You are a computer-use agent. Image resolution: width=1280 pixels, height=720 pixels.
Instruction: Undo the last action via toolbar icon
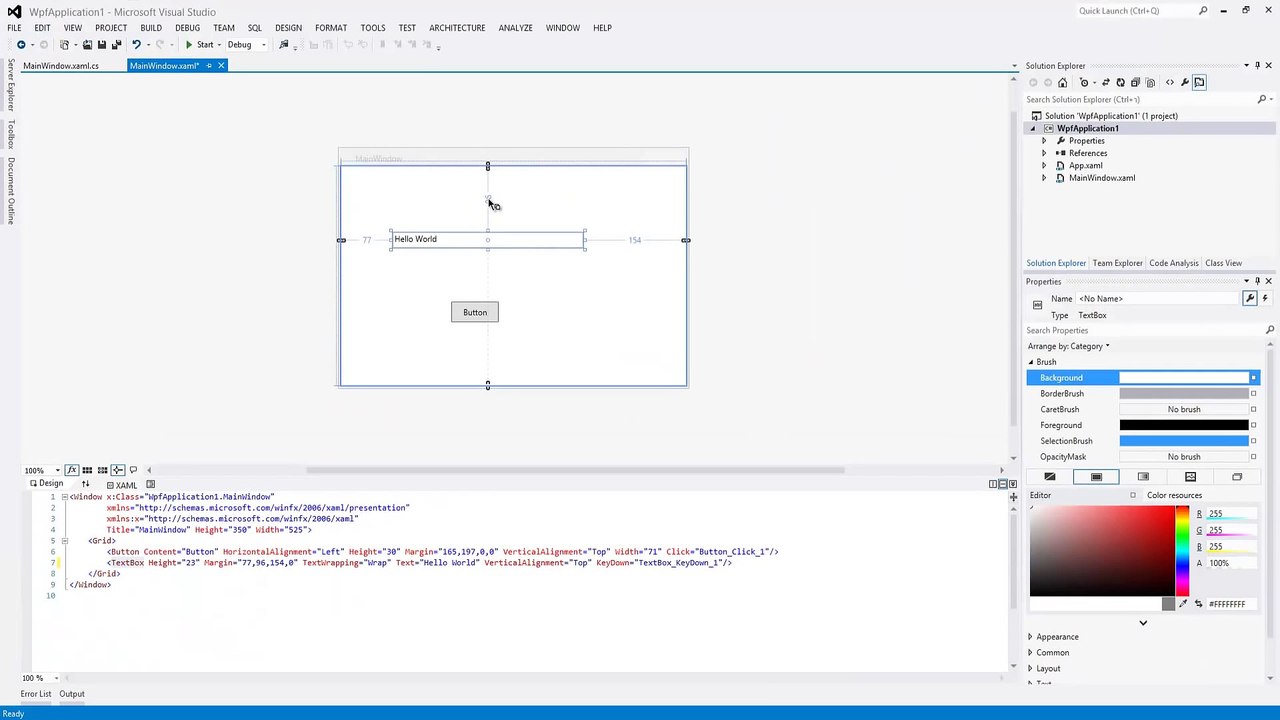click(x=136, y=45)
